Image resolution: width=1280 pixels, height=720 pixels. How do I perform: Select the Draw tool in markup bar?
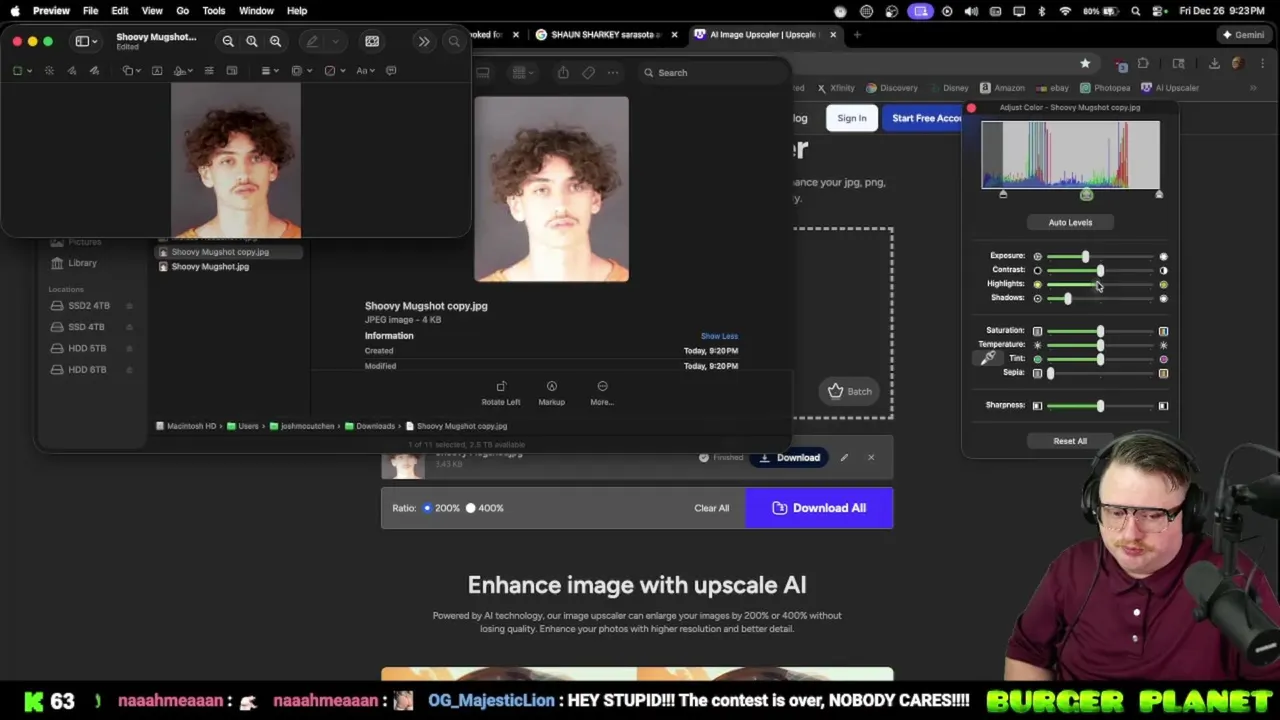pyautogui.click(x=94, y=71)
